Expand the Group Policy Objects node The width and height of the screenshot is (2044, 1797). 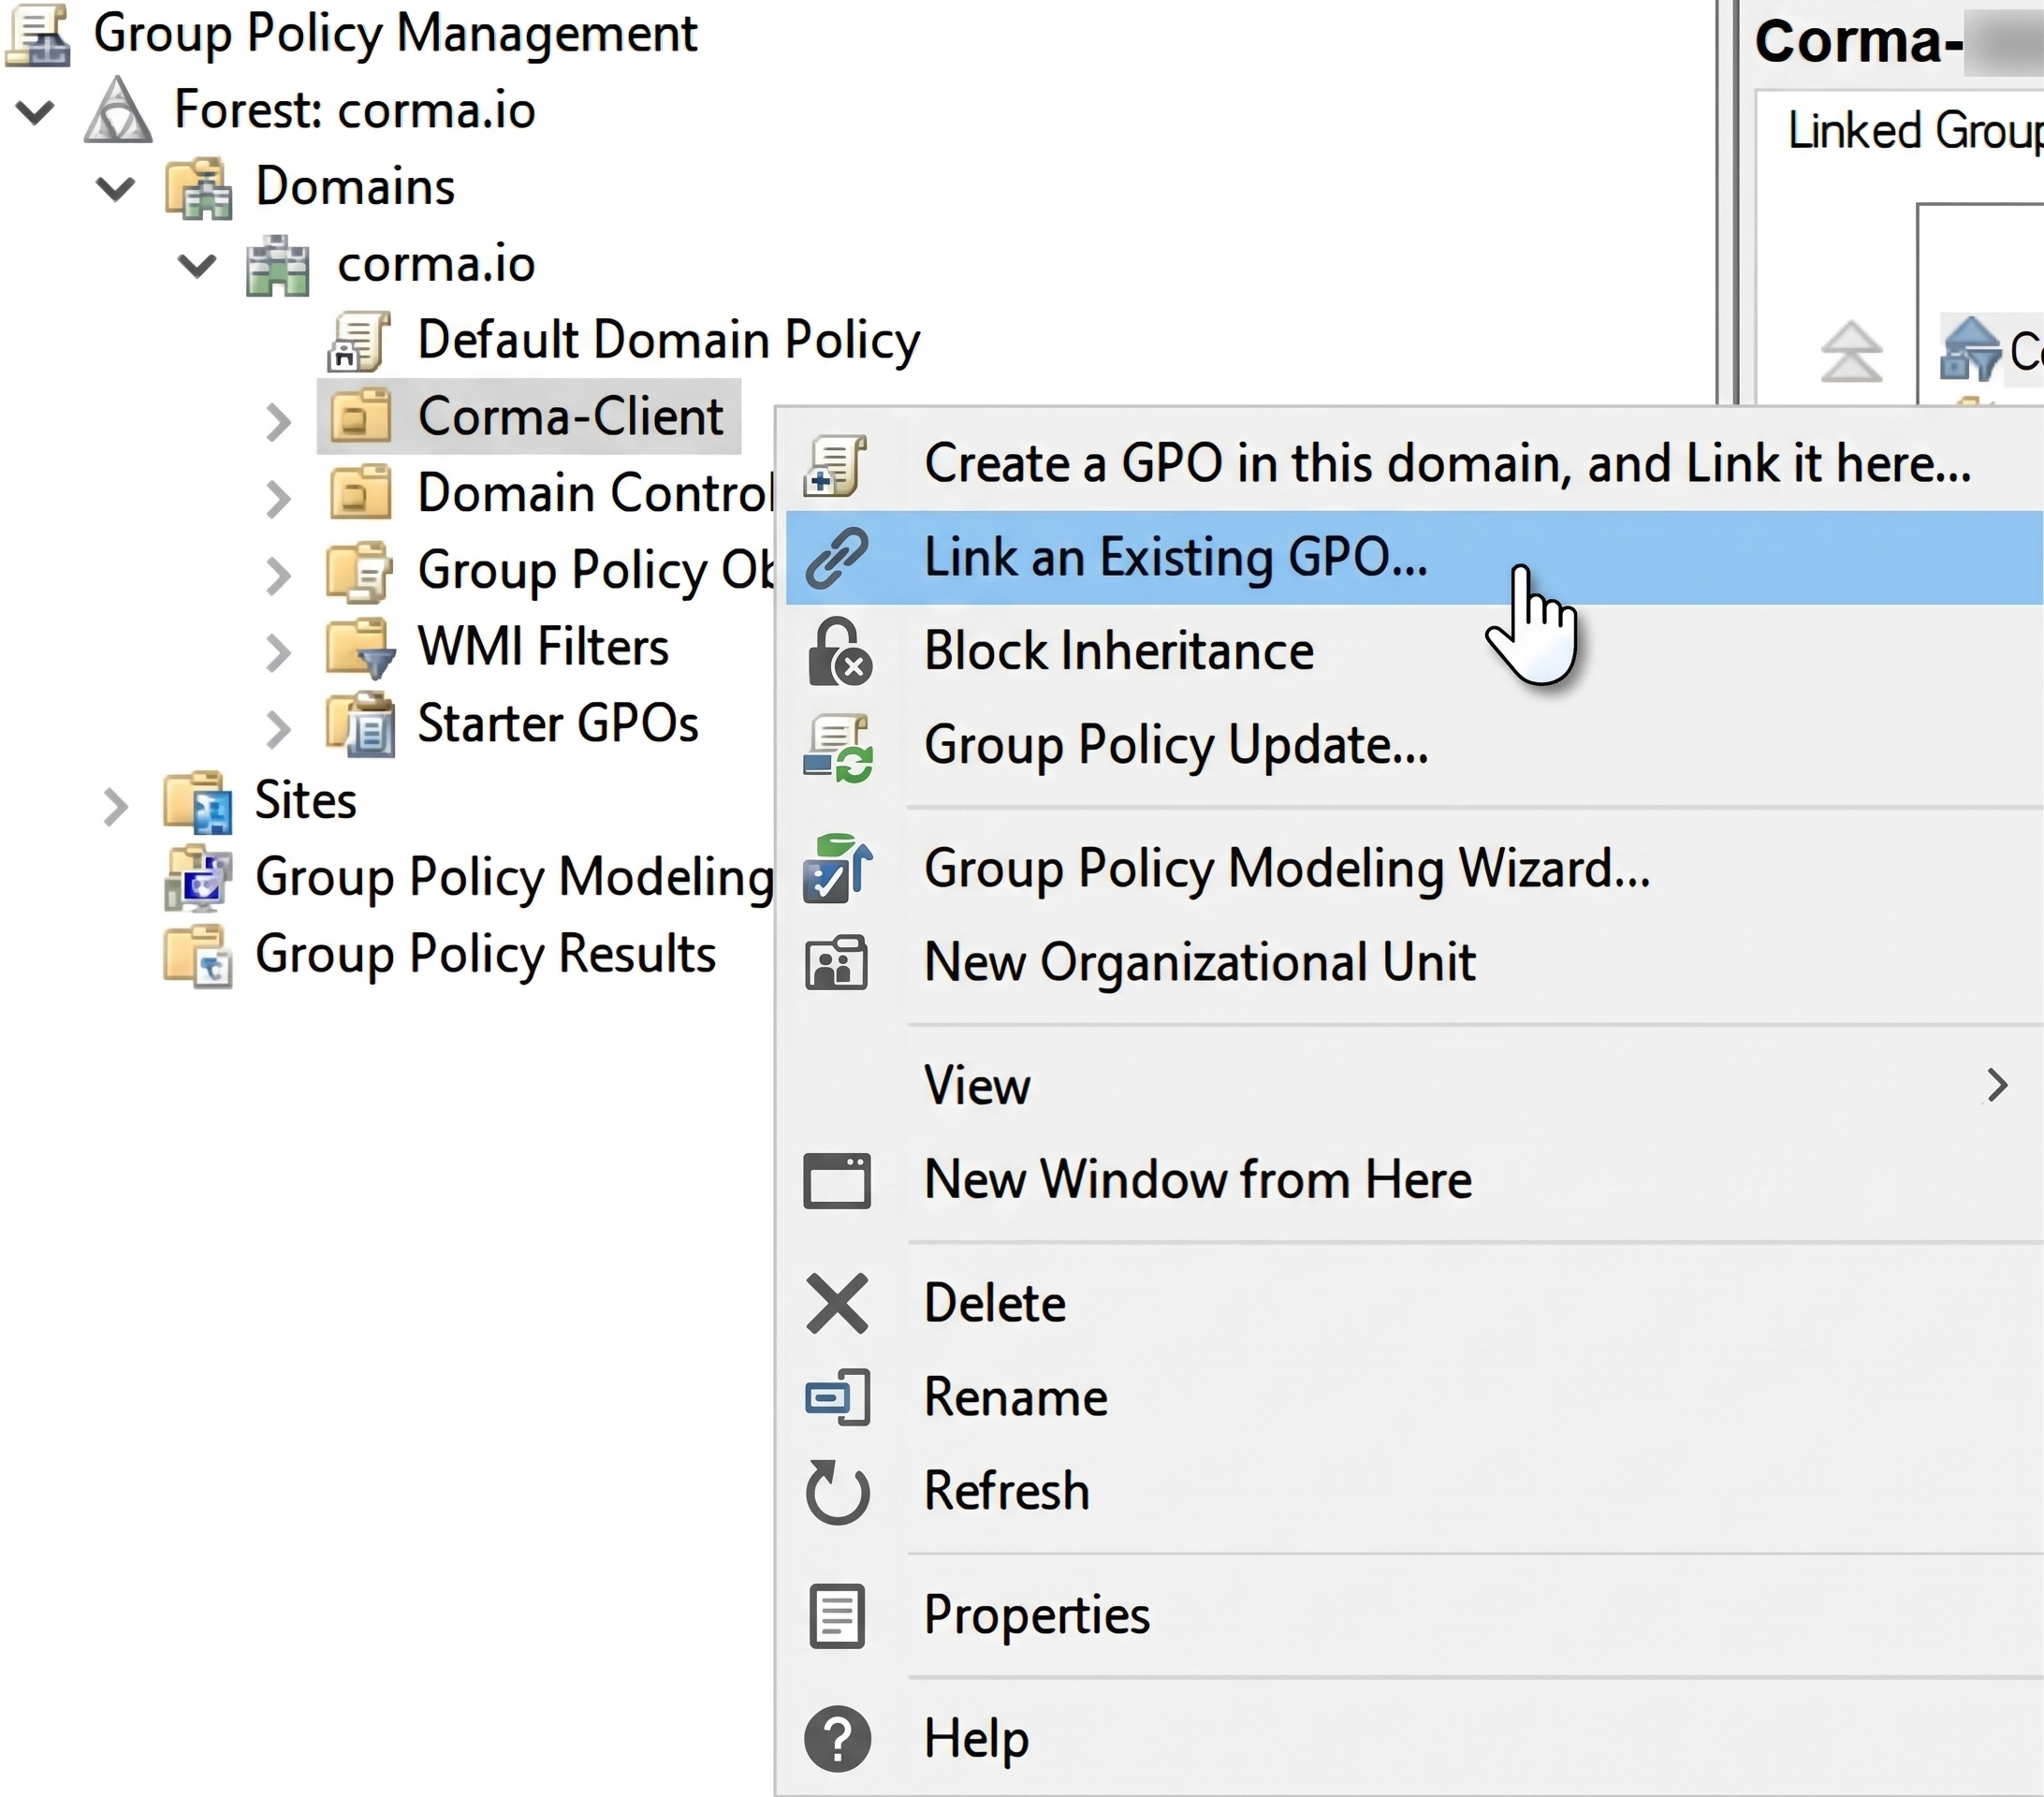279,575
